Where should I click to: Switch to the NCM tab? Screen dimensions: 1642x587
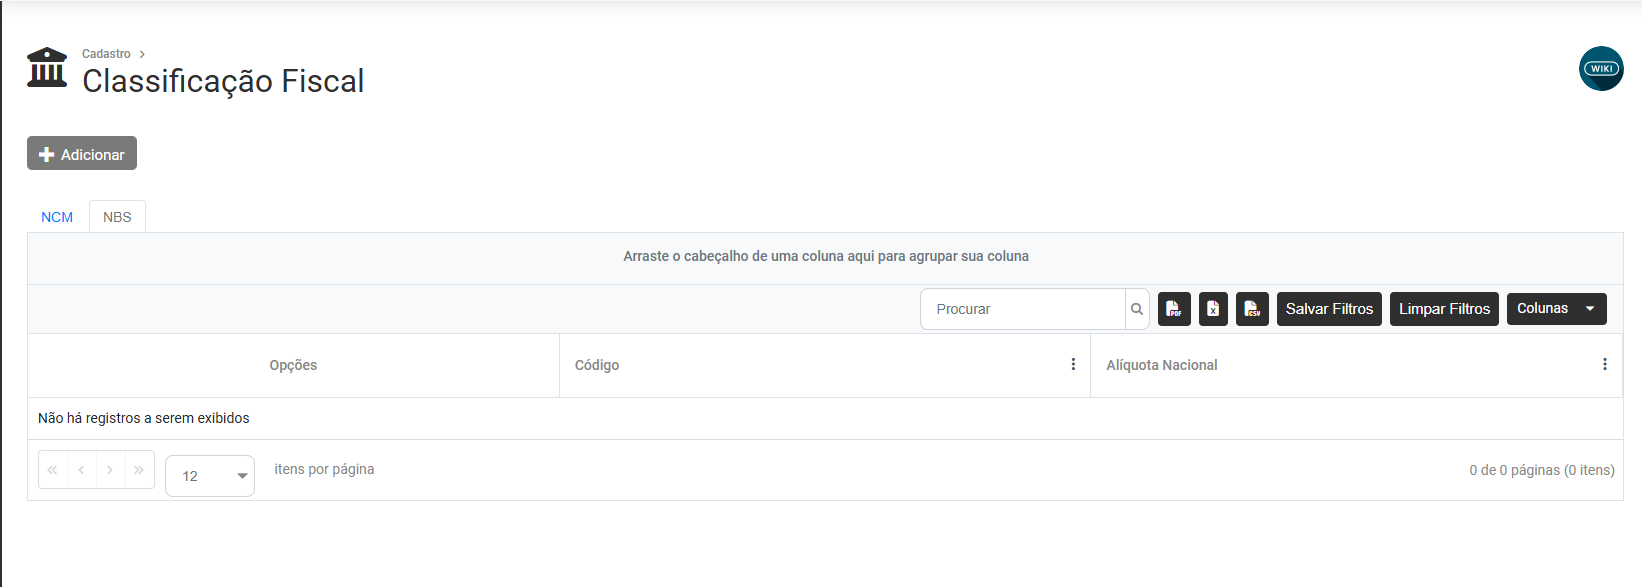(x=57, y=217)
